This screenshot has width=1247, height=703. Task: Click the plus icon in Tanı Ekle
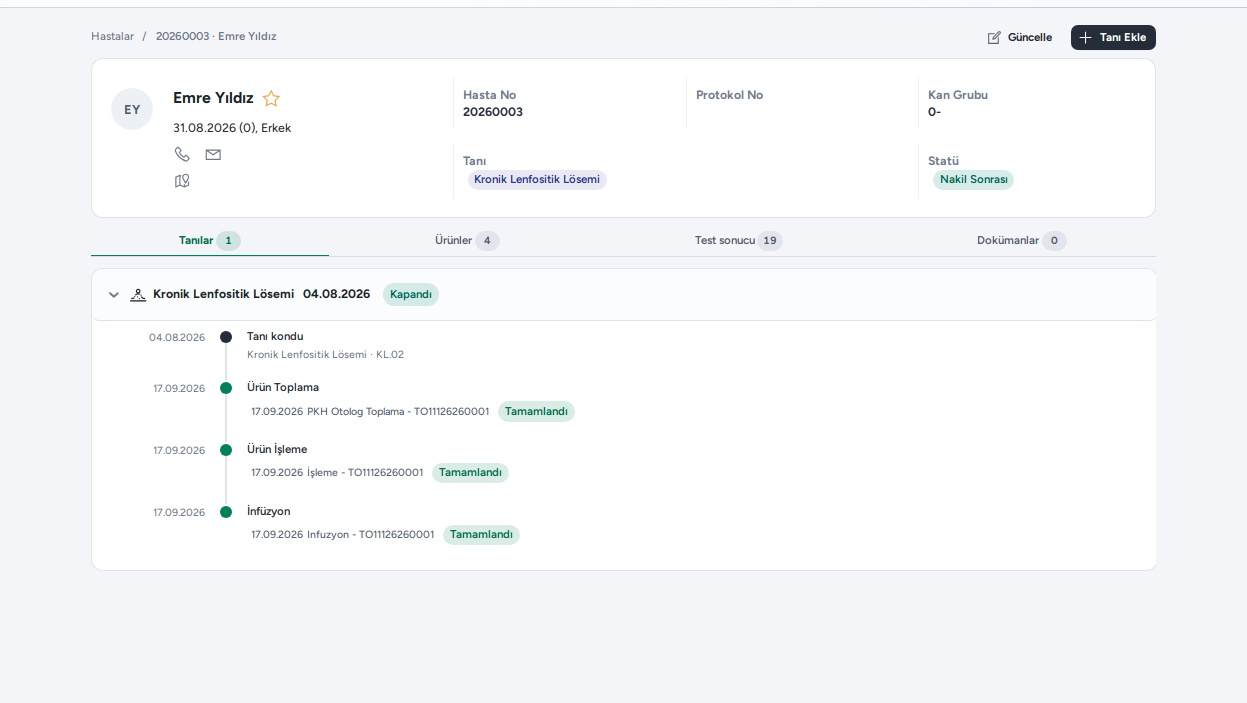[x=1086, y=38]
